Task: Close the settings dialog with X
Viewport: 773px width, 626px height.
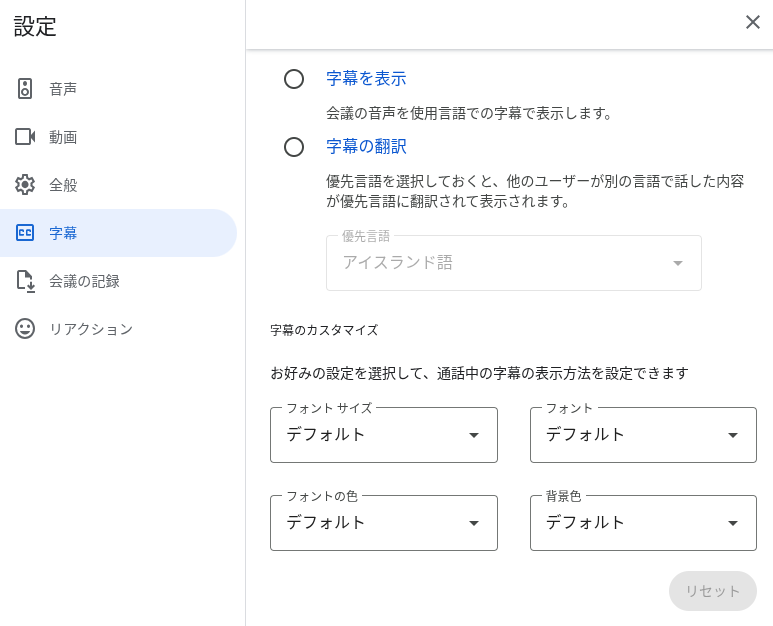Action: click(x=752, y=22)
